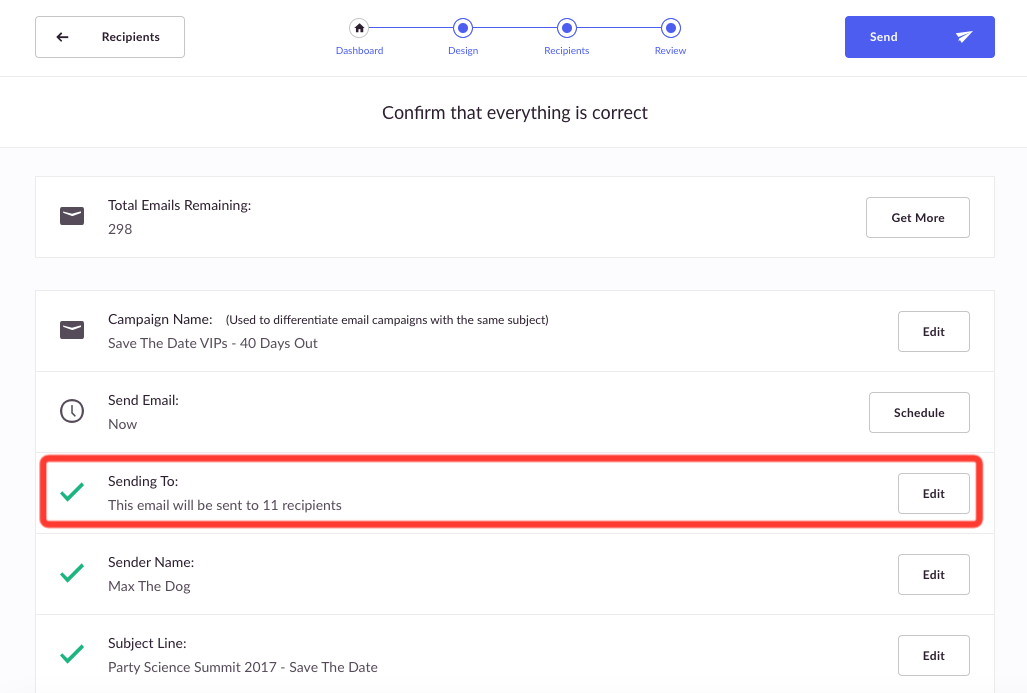Edit the Subject Line
The width and height of the screenshot is (1027, 693).
pyautogui.click(x=933, y=656)
